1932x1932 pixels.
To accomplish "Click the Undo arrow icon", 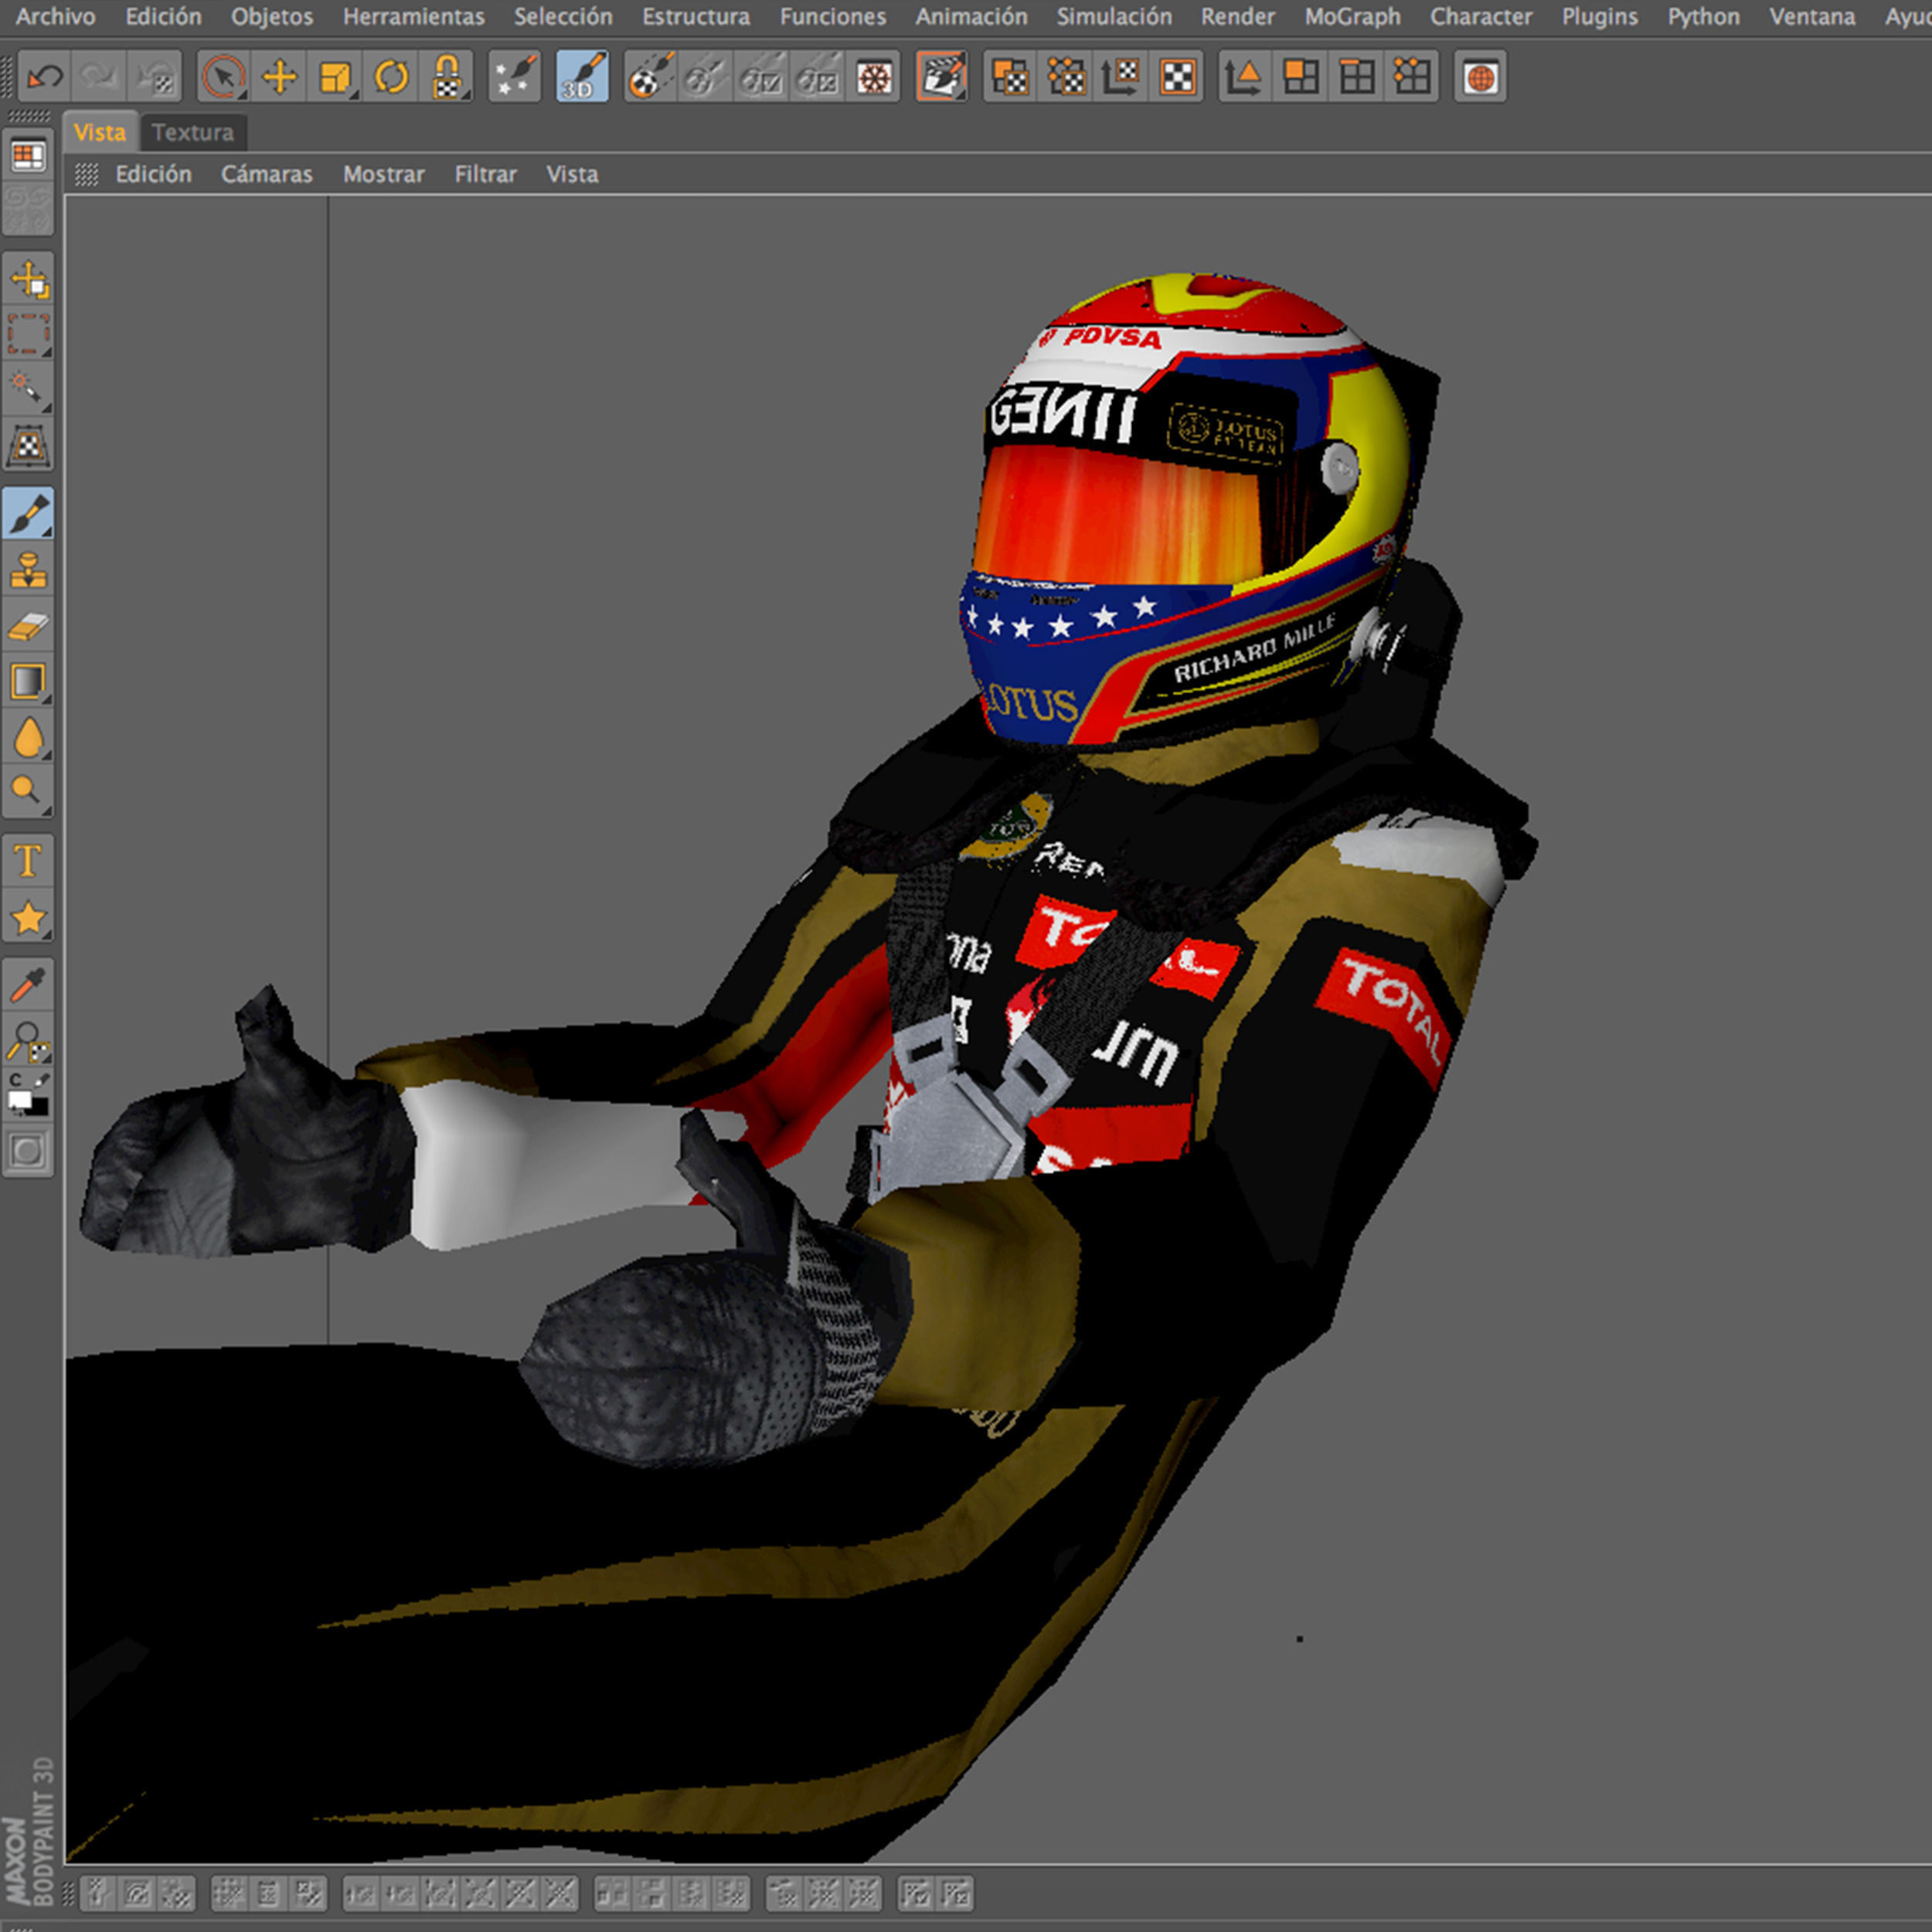I will pyautogui.click(x=44, y=77).
